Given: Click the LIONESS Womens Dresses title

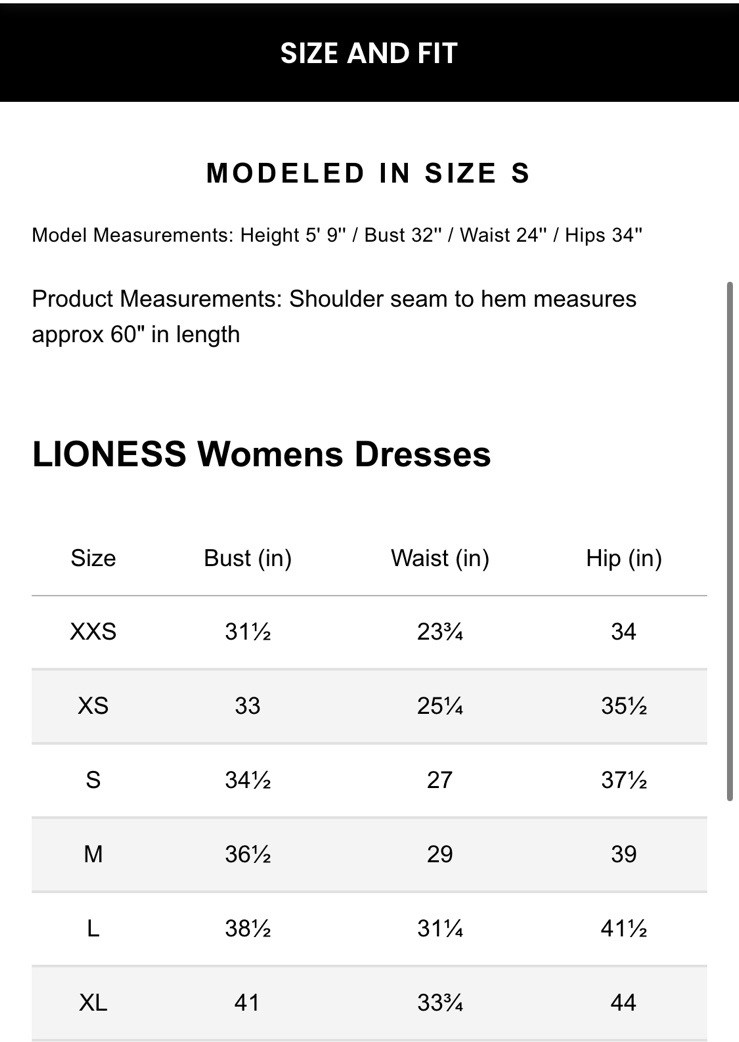Looking at the screenshot, I should [261, 454].
